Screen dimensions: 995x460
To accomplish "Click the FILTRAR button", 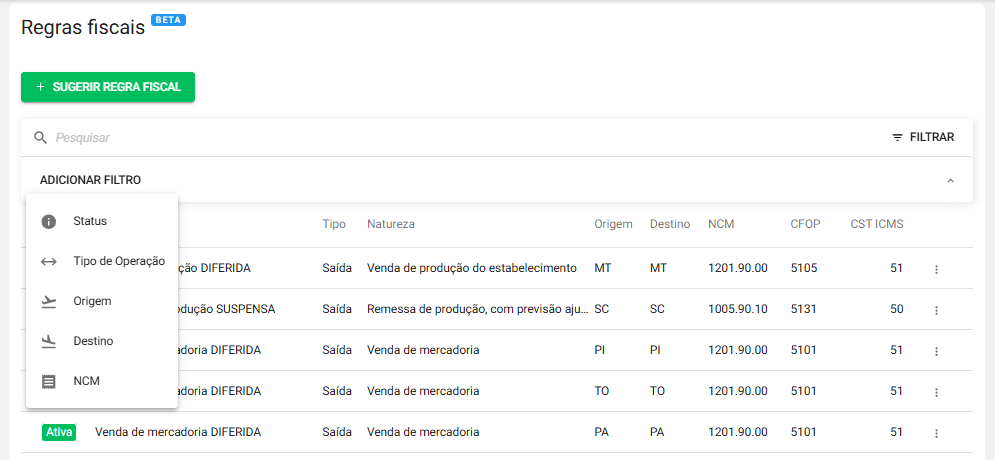I will coord(923,138).
